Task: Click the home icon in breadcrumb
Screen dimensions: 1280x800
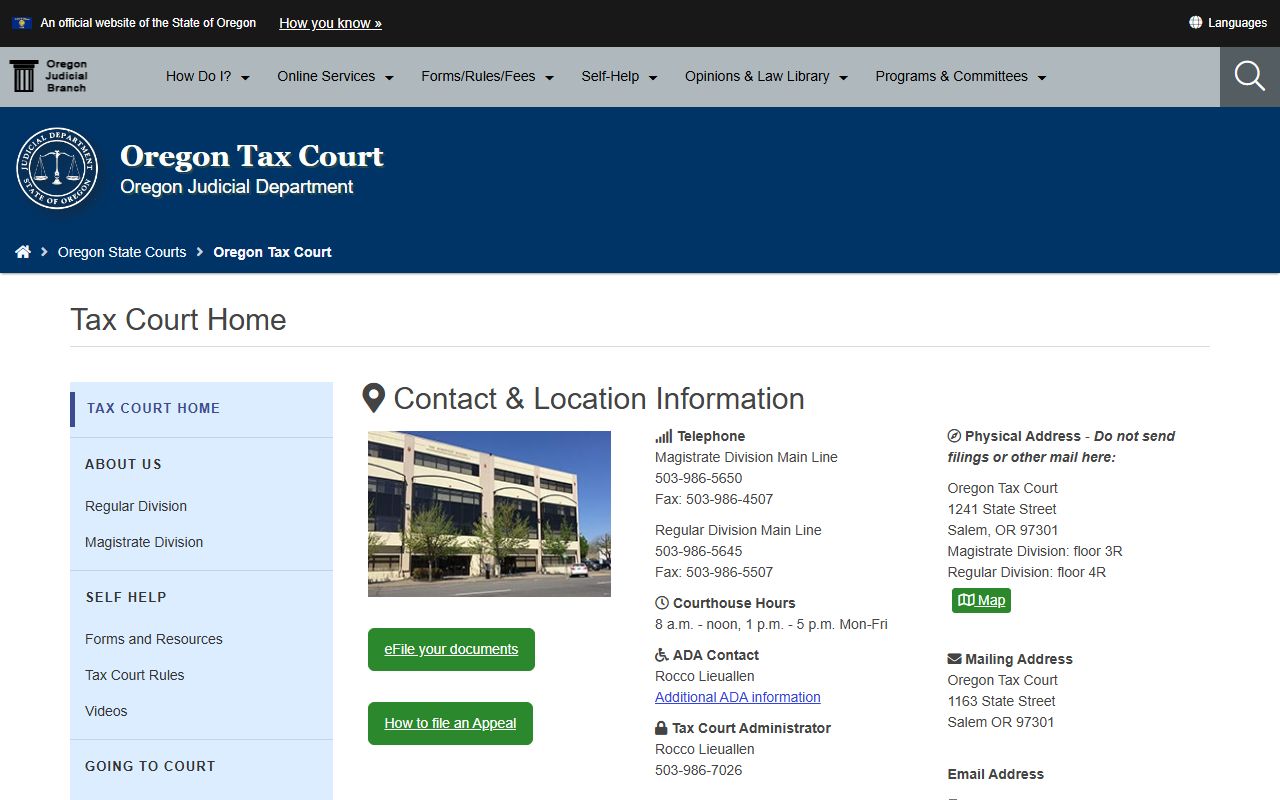Action: click(23, 252)
